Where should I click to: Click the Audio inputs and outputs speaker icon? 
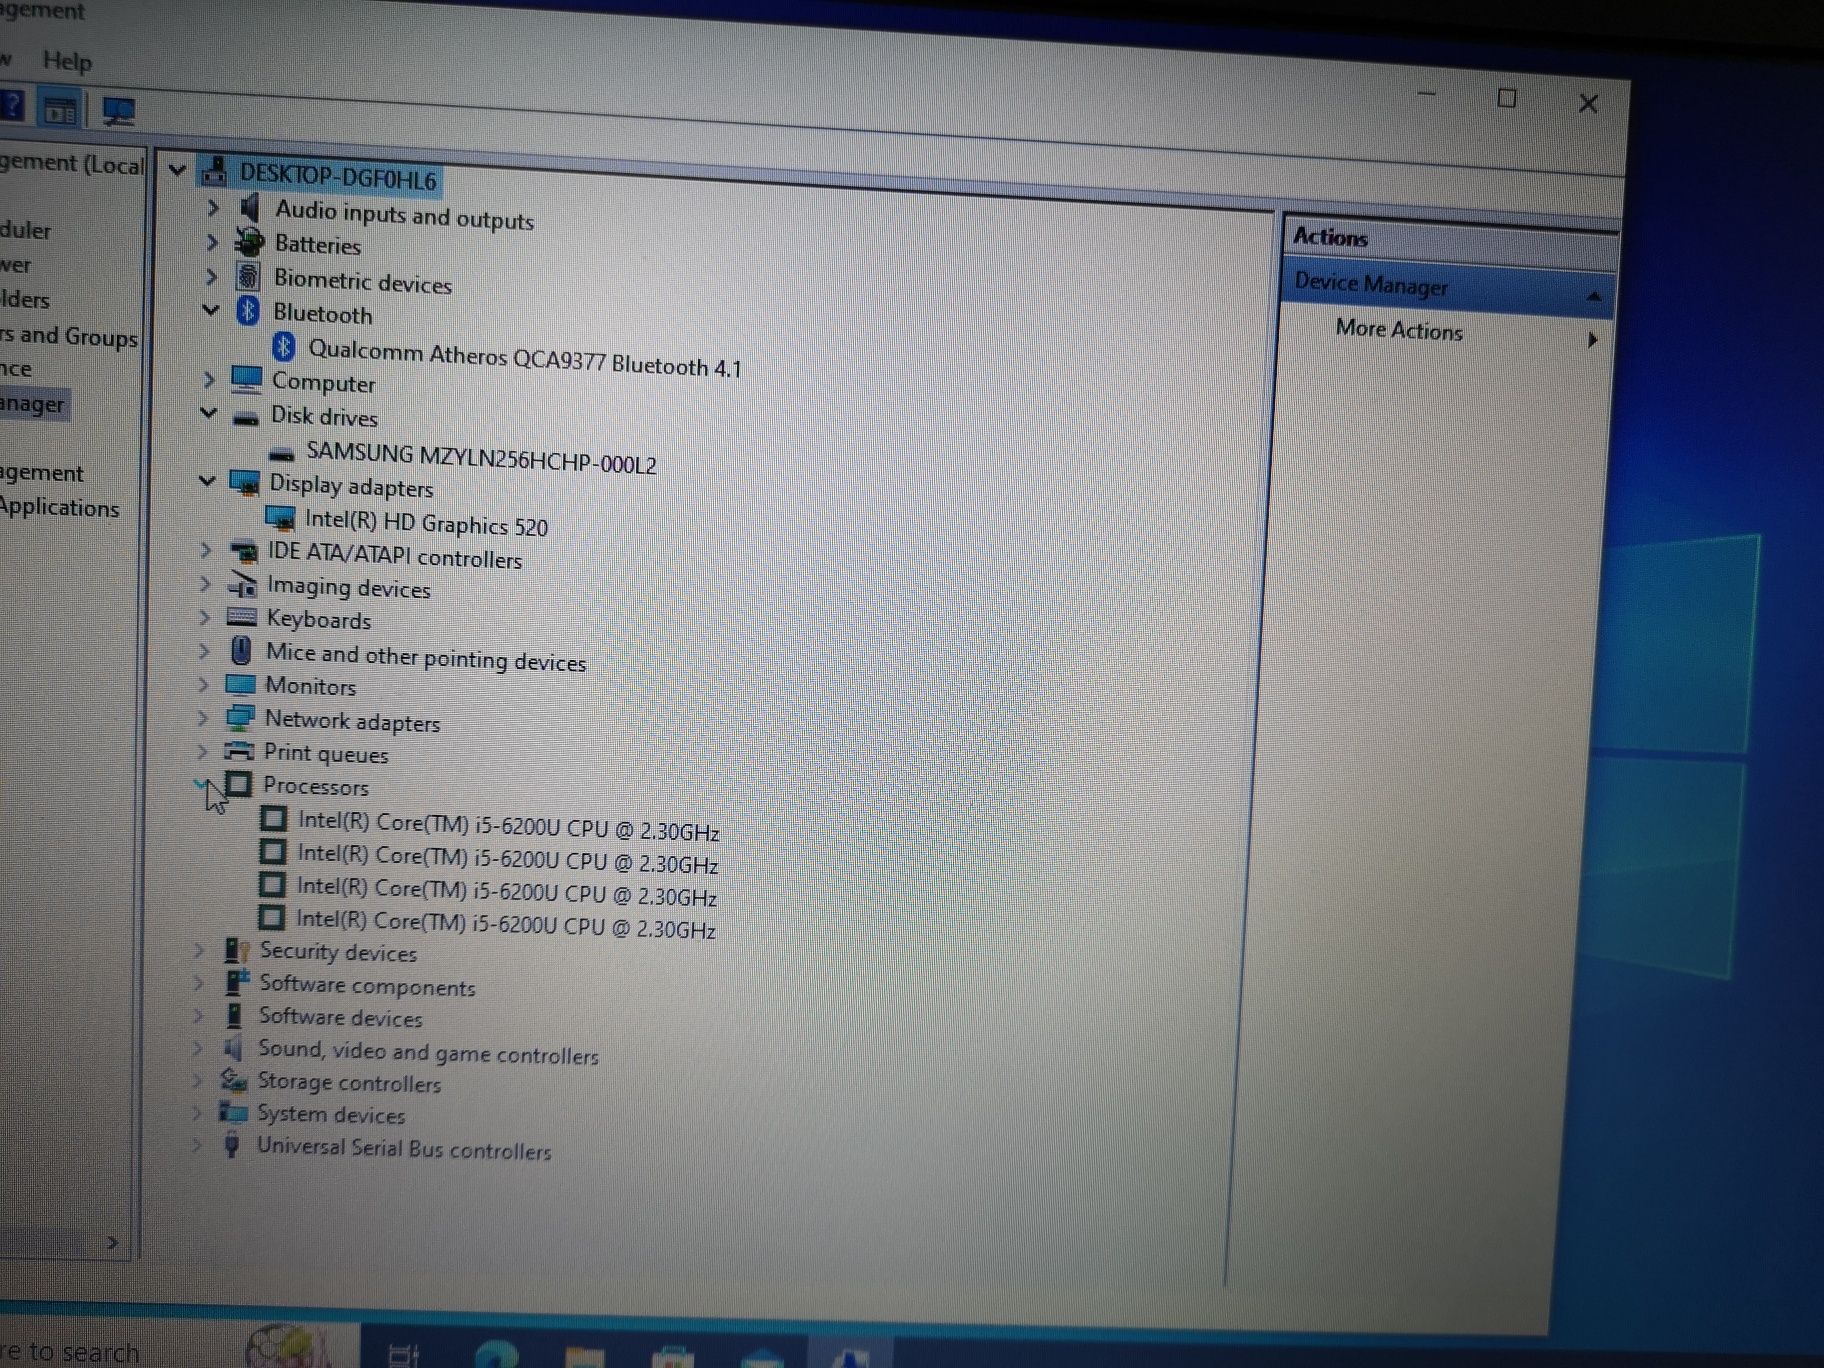(250, 208)
